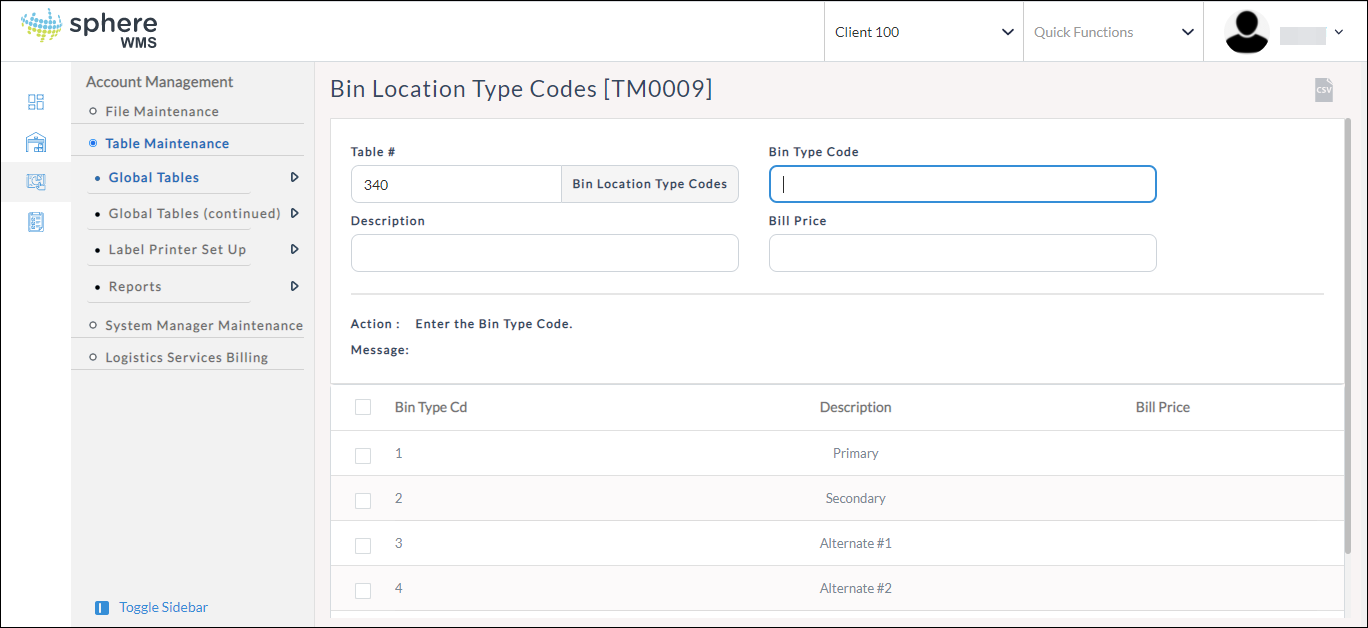Screen dimensions: 1368x628
Task: Click the Toggle Sidebar link
Action: [x=164, y=607]
